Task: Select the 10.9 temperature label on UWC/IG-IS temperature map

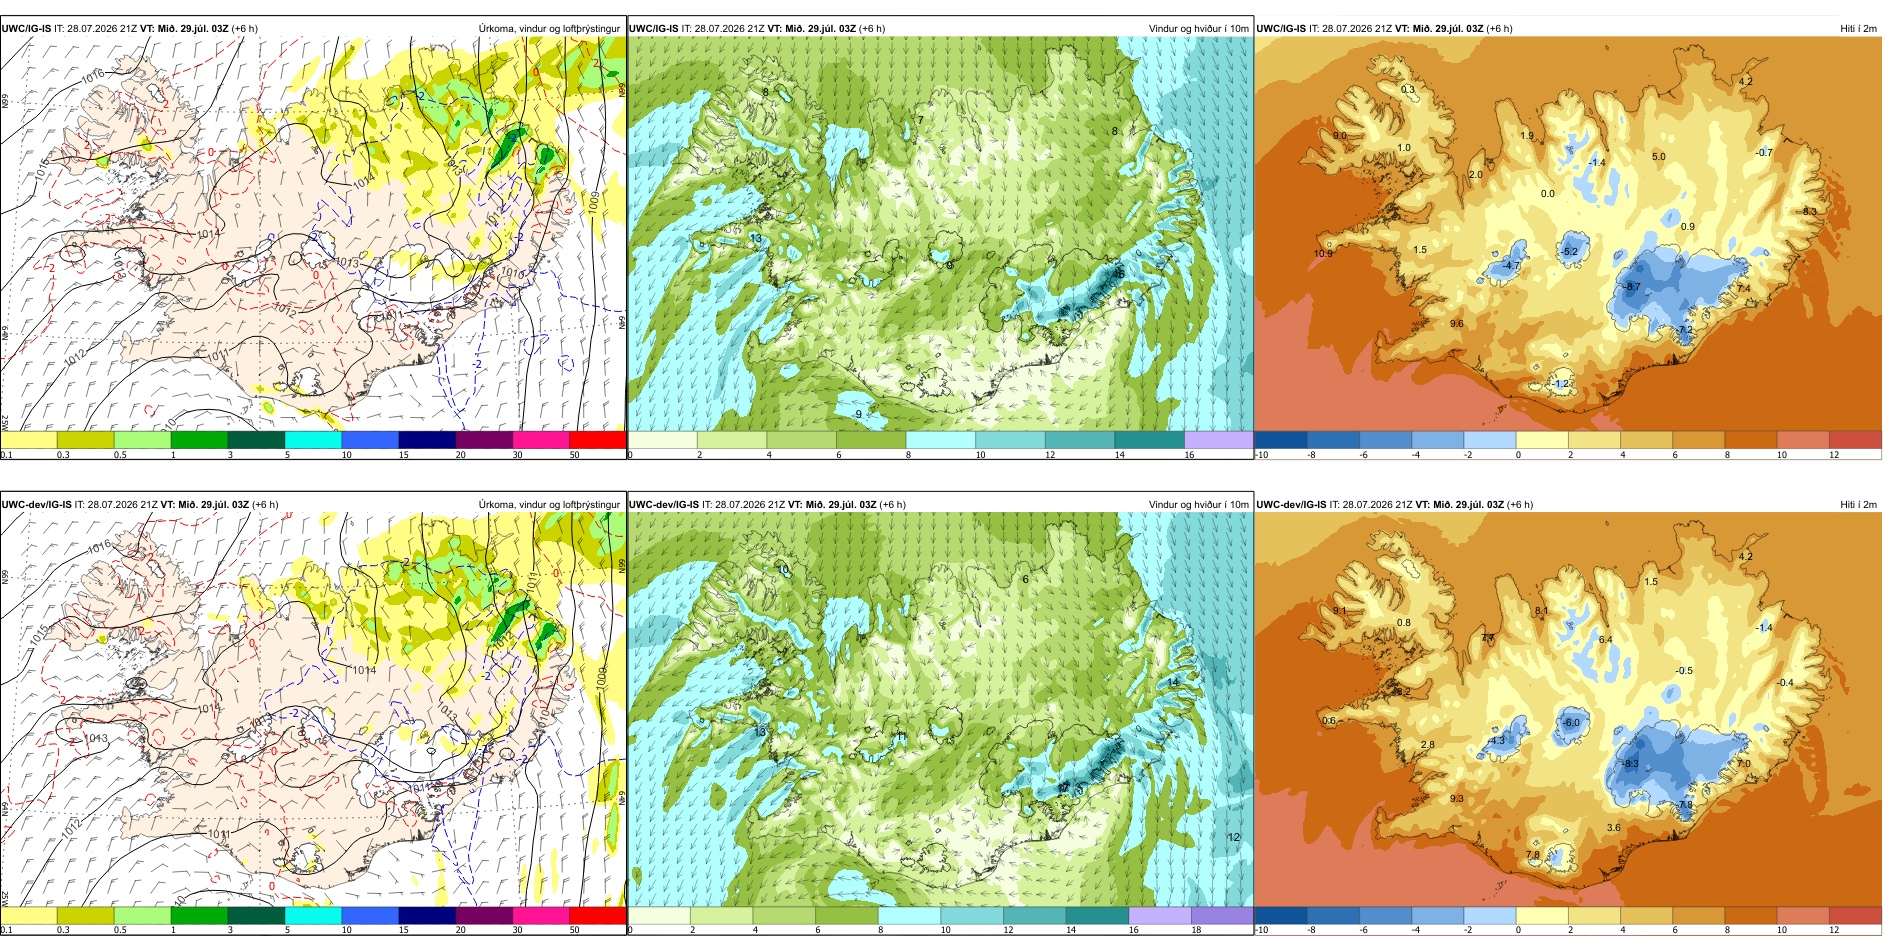Action: 1323,254
